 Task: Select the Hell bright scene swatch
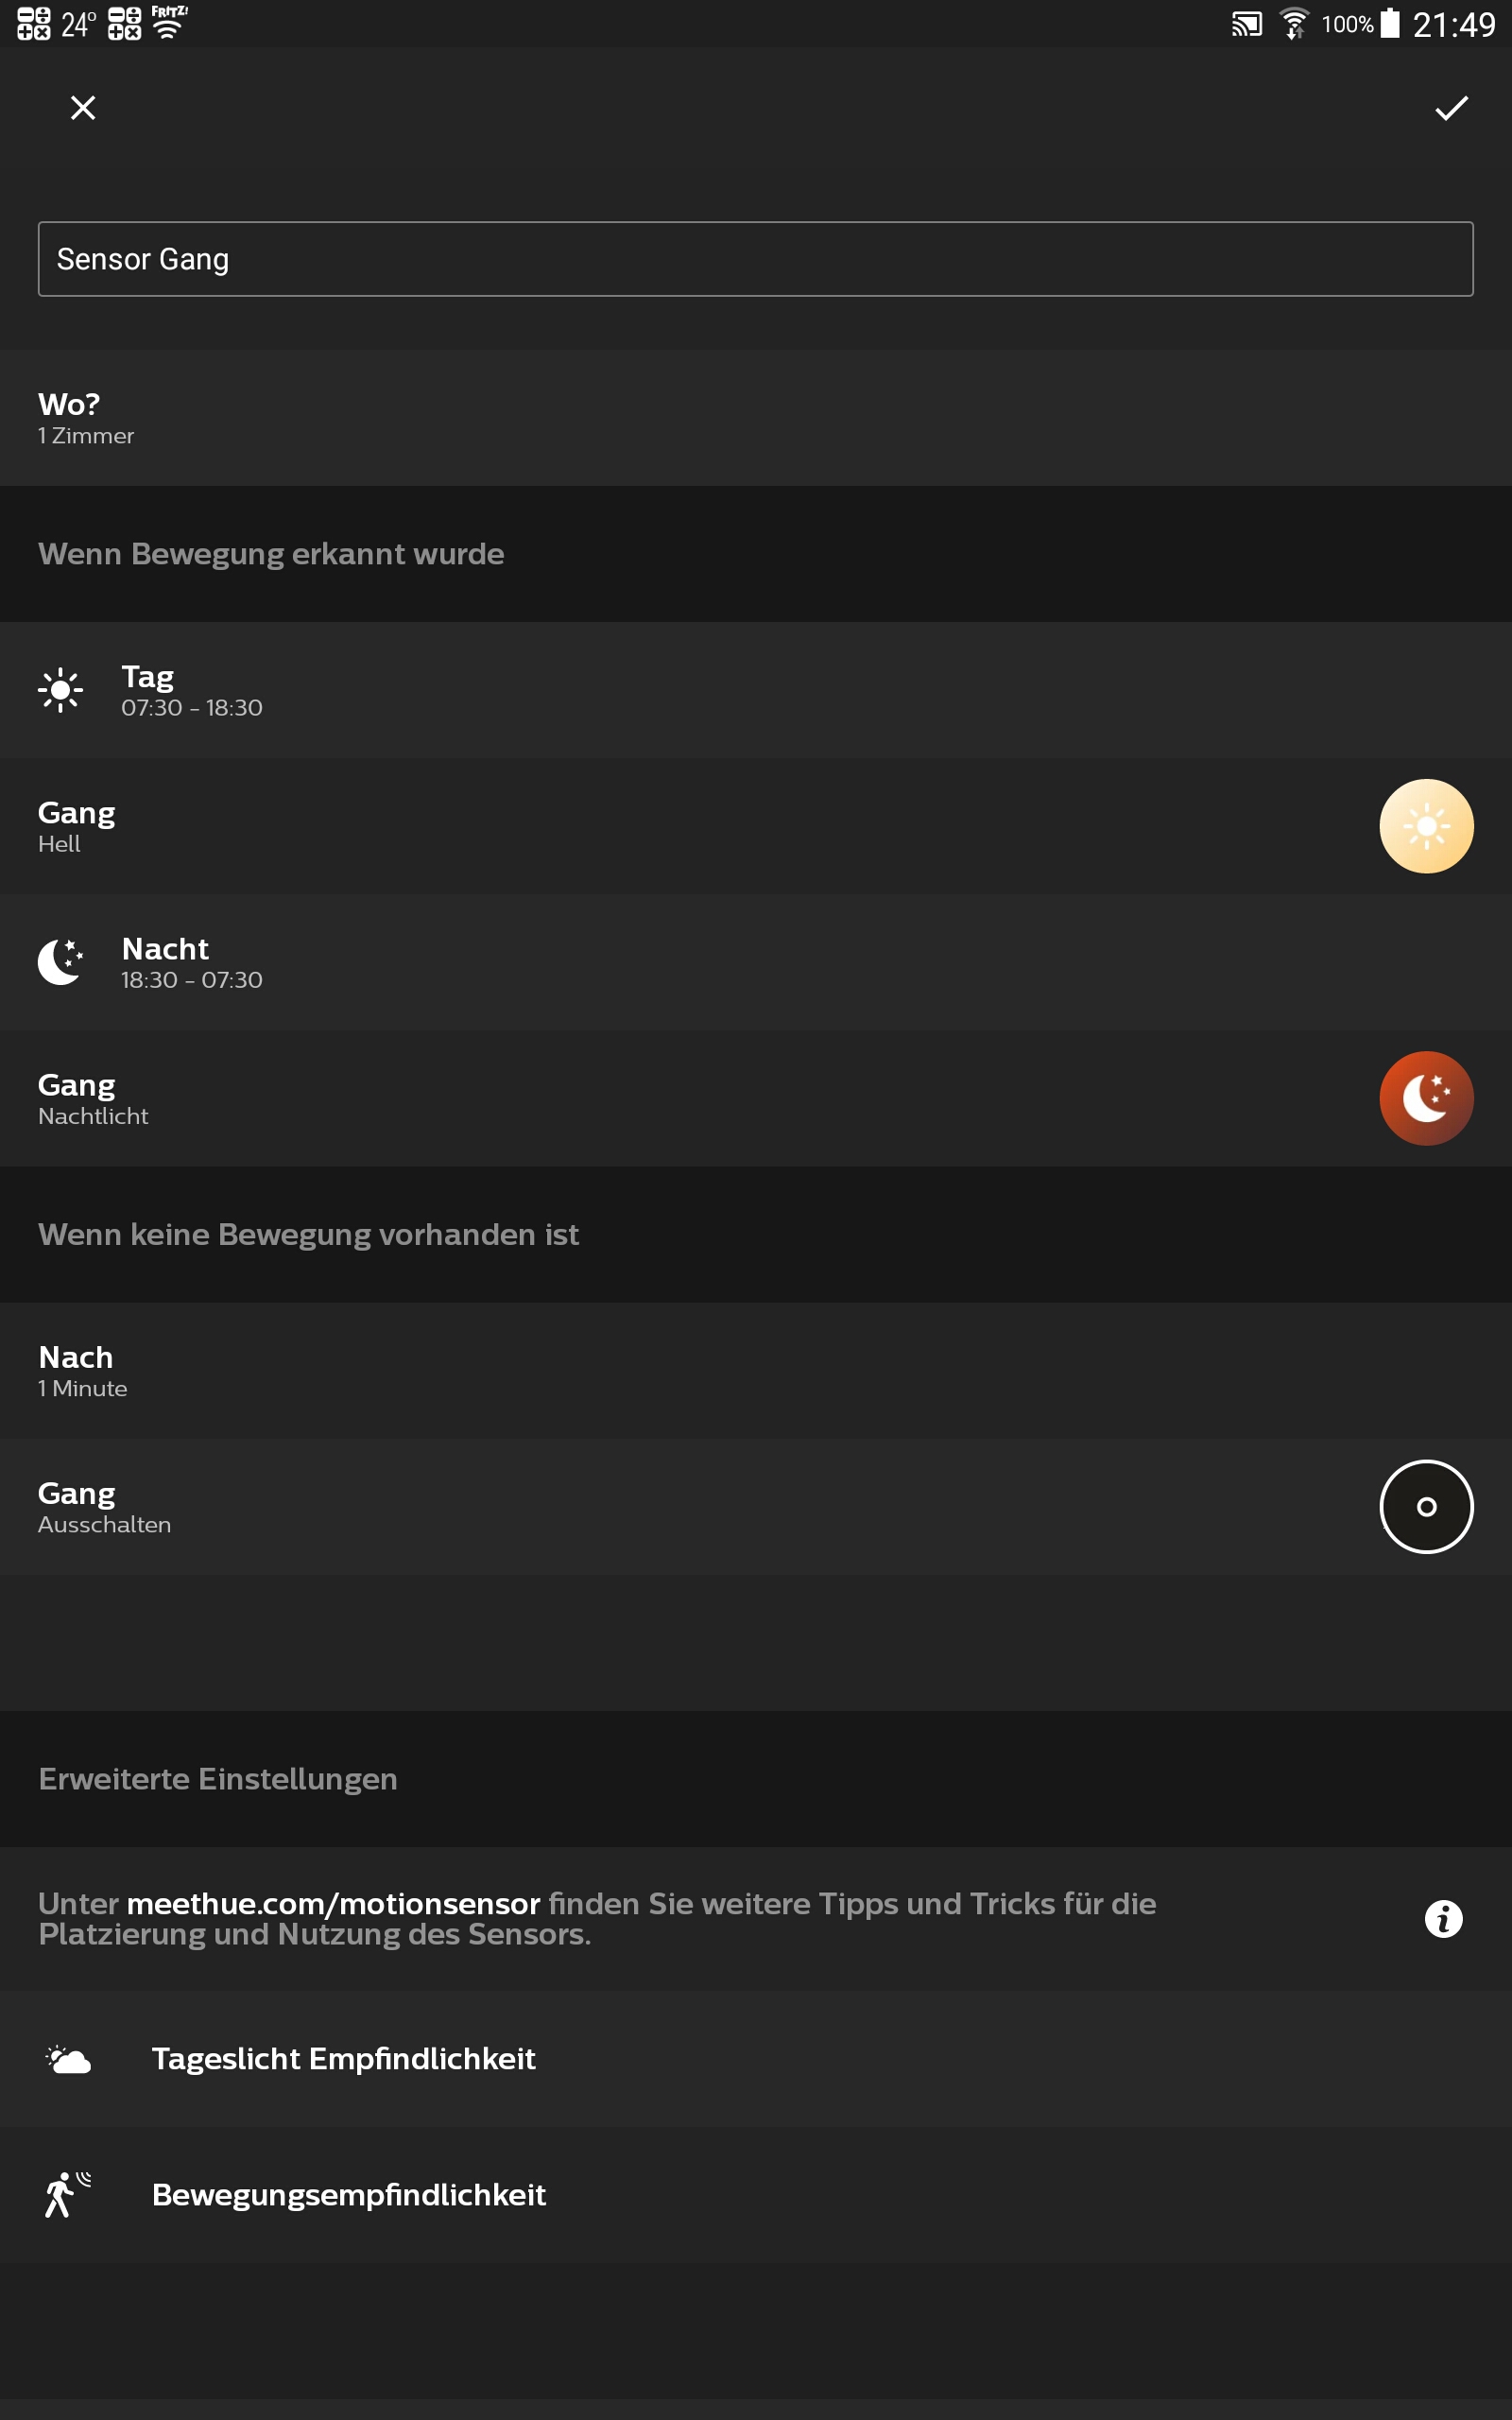click(x=1426, y=826)
